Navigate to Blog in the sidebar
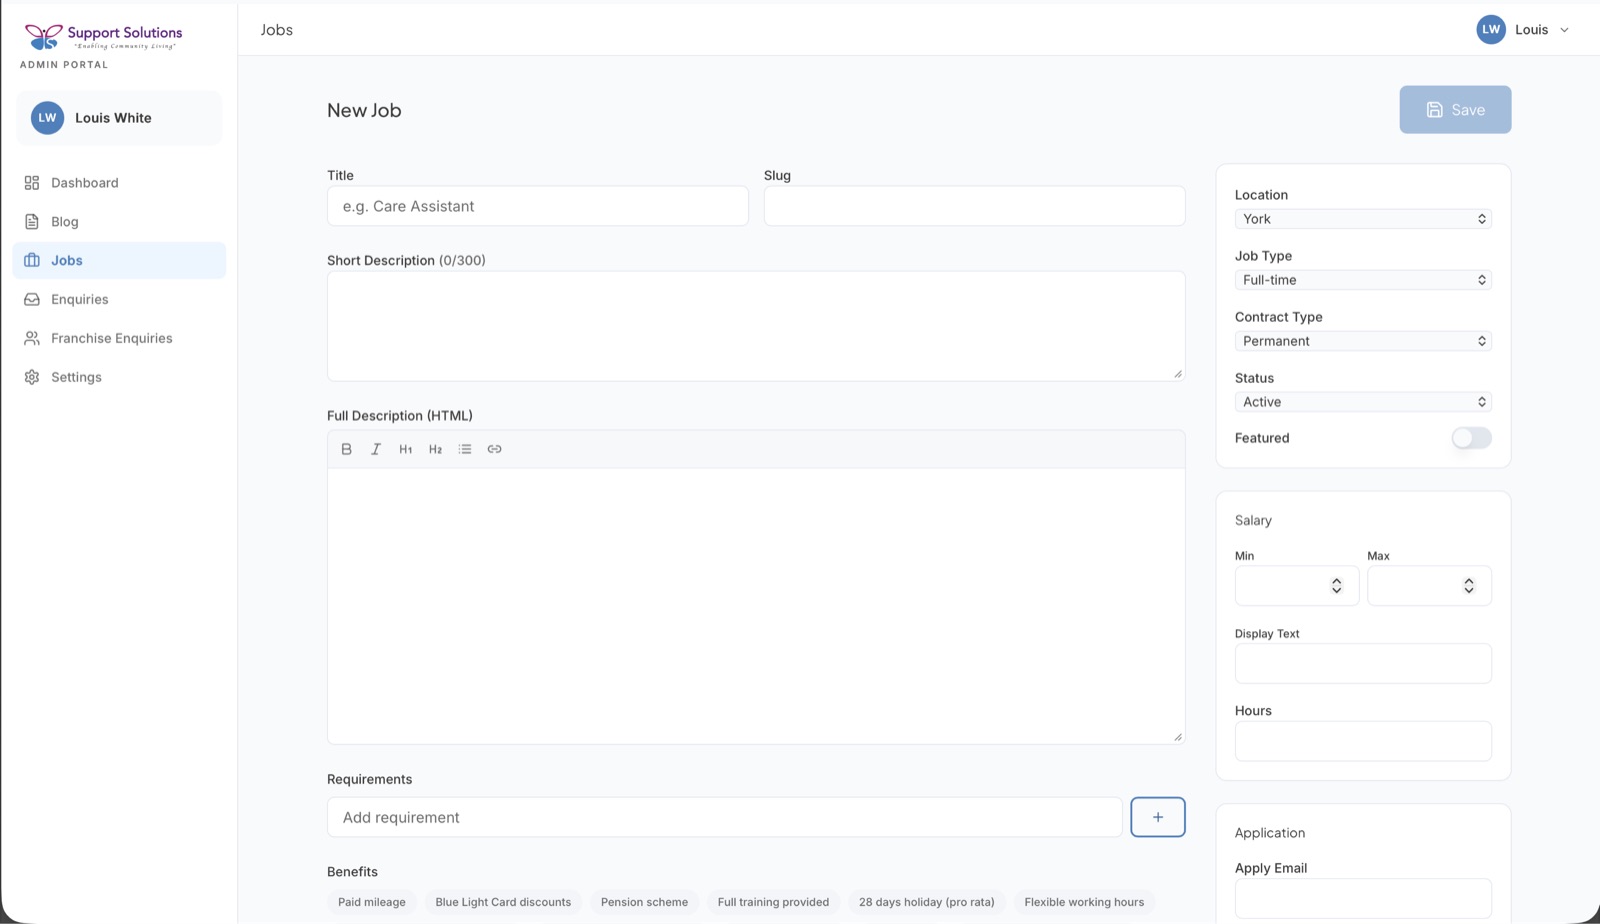Viewport: 1600px width, 924px height. (119, 222)
